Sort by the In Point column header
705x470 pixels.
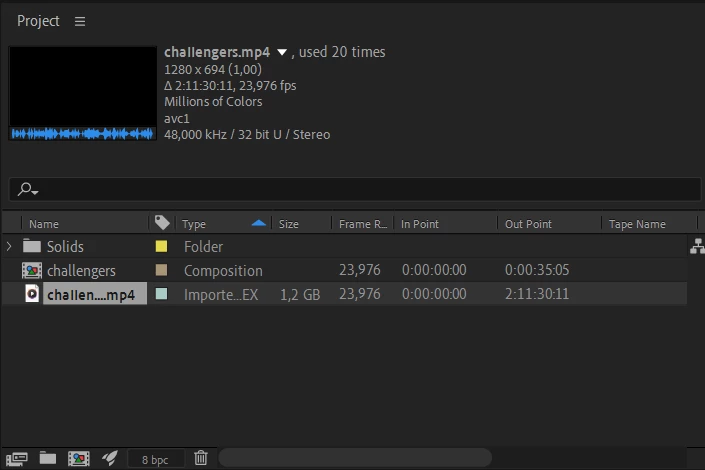419,224
